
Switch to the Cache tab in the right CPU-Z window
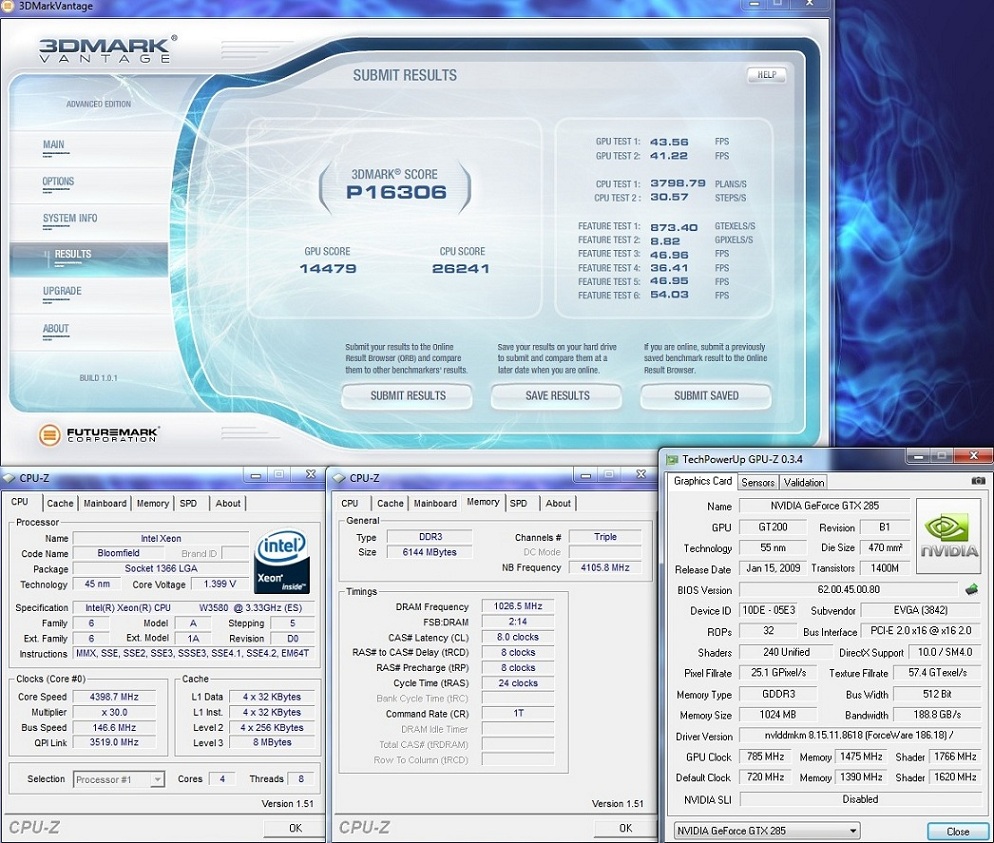390,503
